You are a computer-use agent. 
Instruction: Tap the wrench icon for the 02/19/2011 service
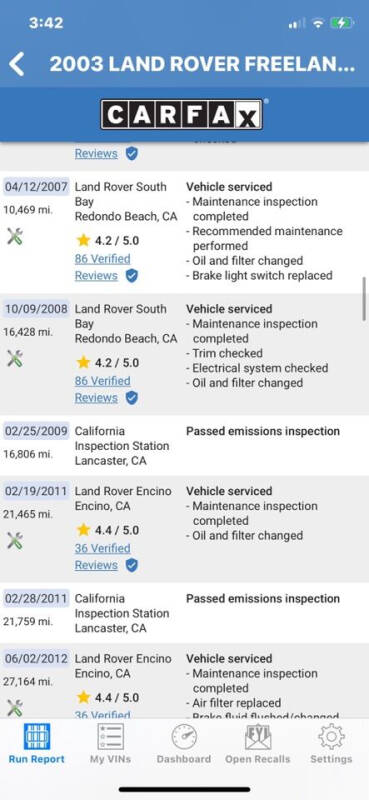(x=15, y=540)
